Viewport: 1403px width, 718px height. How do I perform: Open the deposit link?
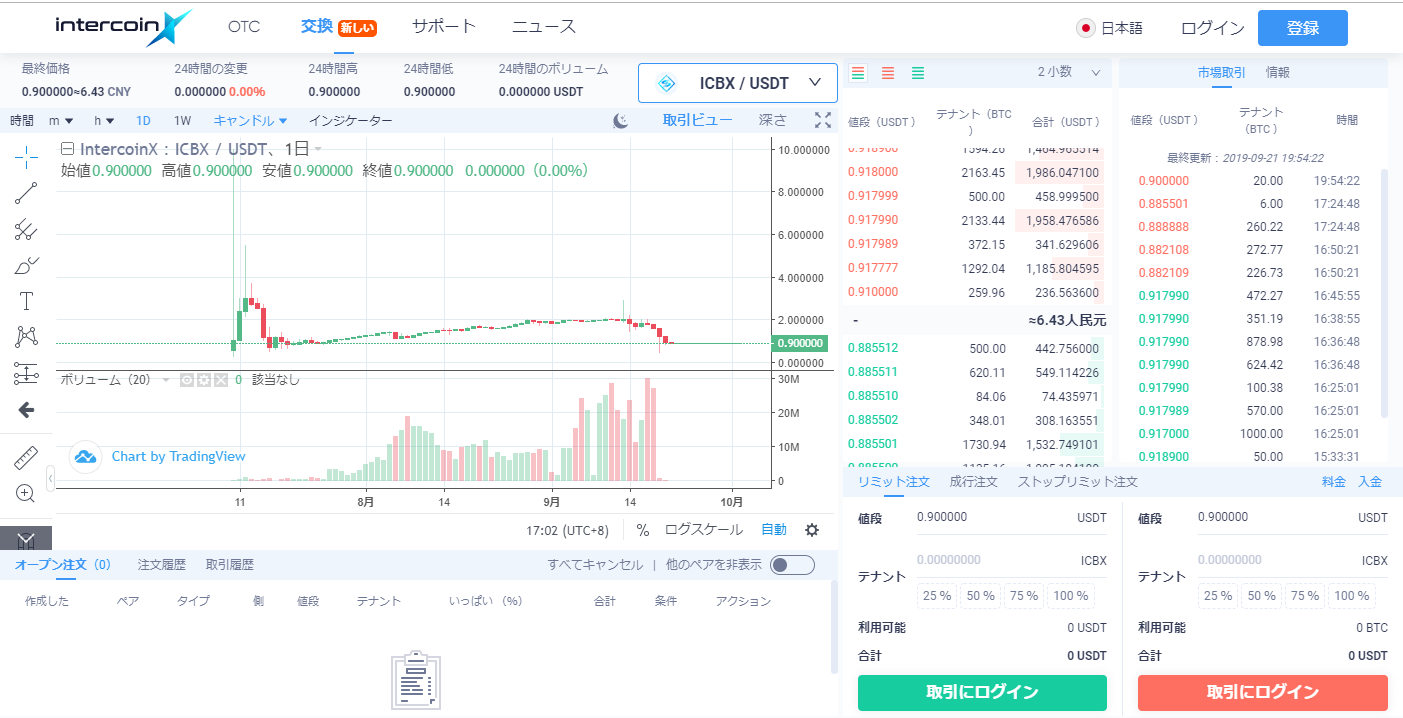[x=1369, y=482]
